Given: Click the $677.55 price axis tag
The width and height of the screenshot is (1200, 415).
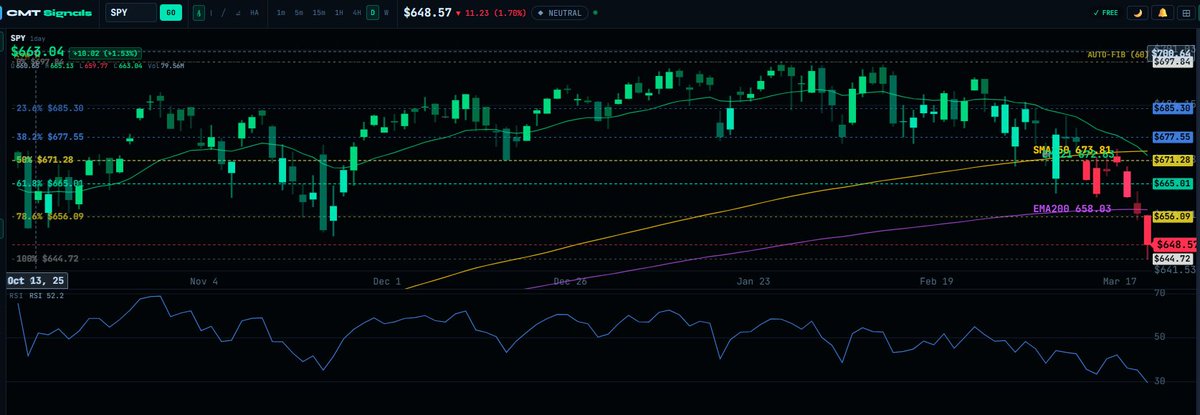Looking at the screenshot, I should pyautogui.click(x=1174, y=137).
